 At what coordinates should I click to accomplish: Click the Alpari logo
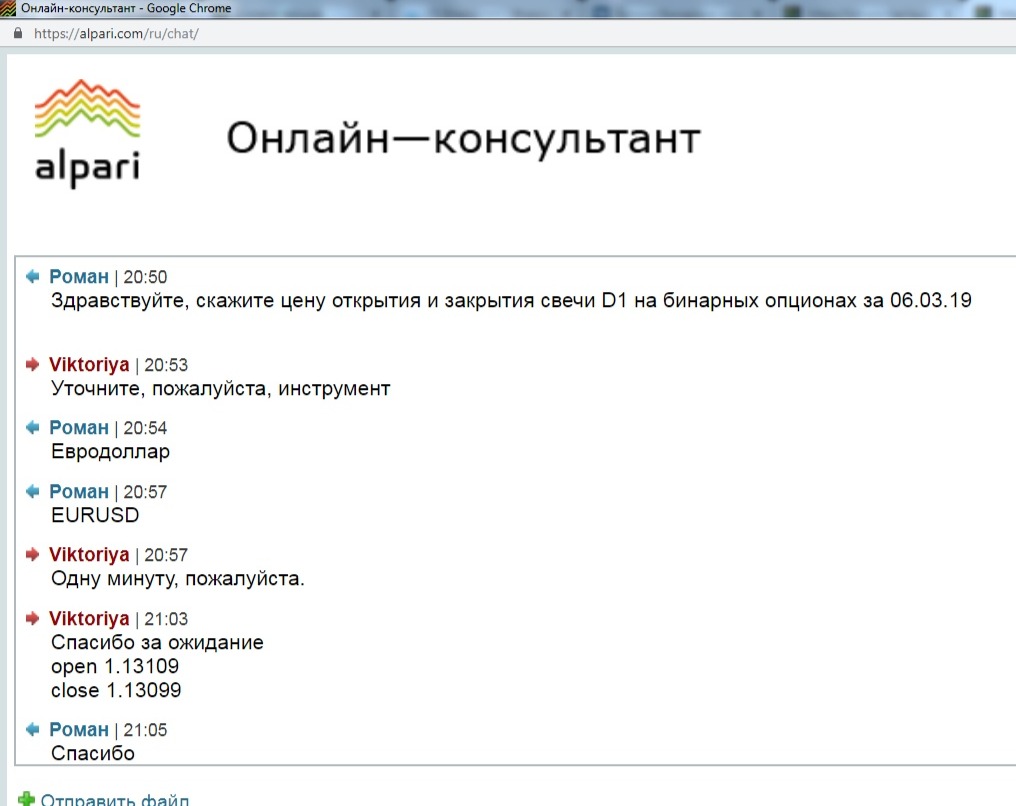(88, 133)
